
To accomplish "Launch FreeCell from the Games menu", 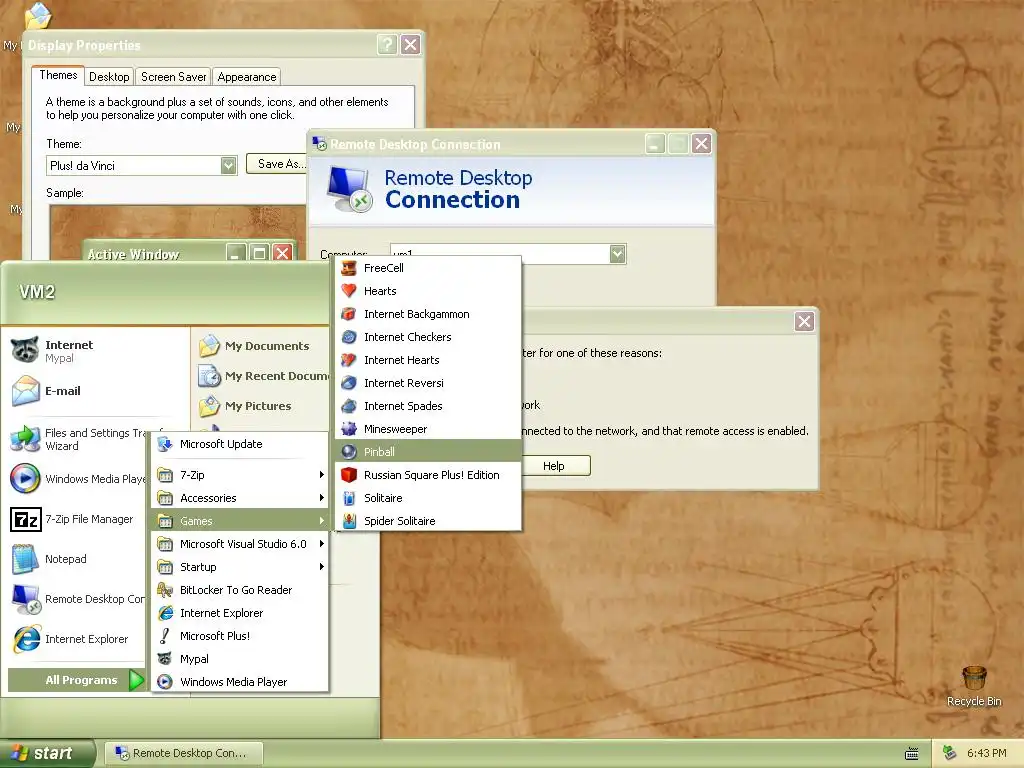I will coord(428,268).
